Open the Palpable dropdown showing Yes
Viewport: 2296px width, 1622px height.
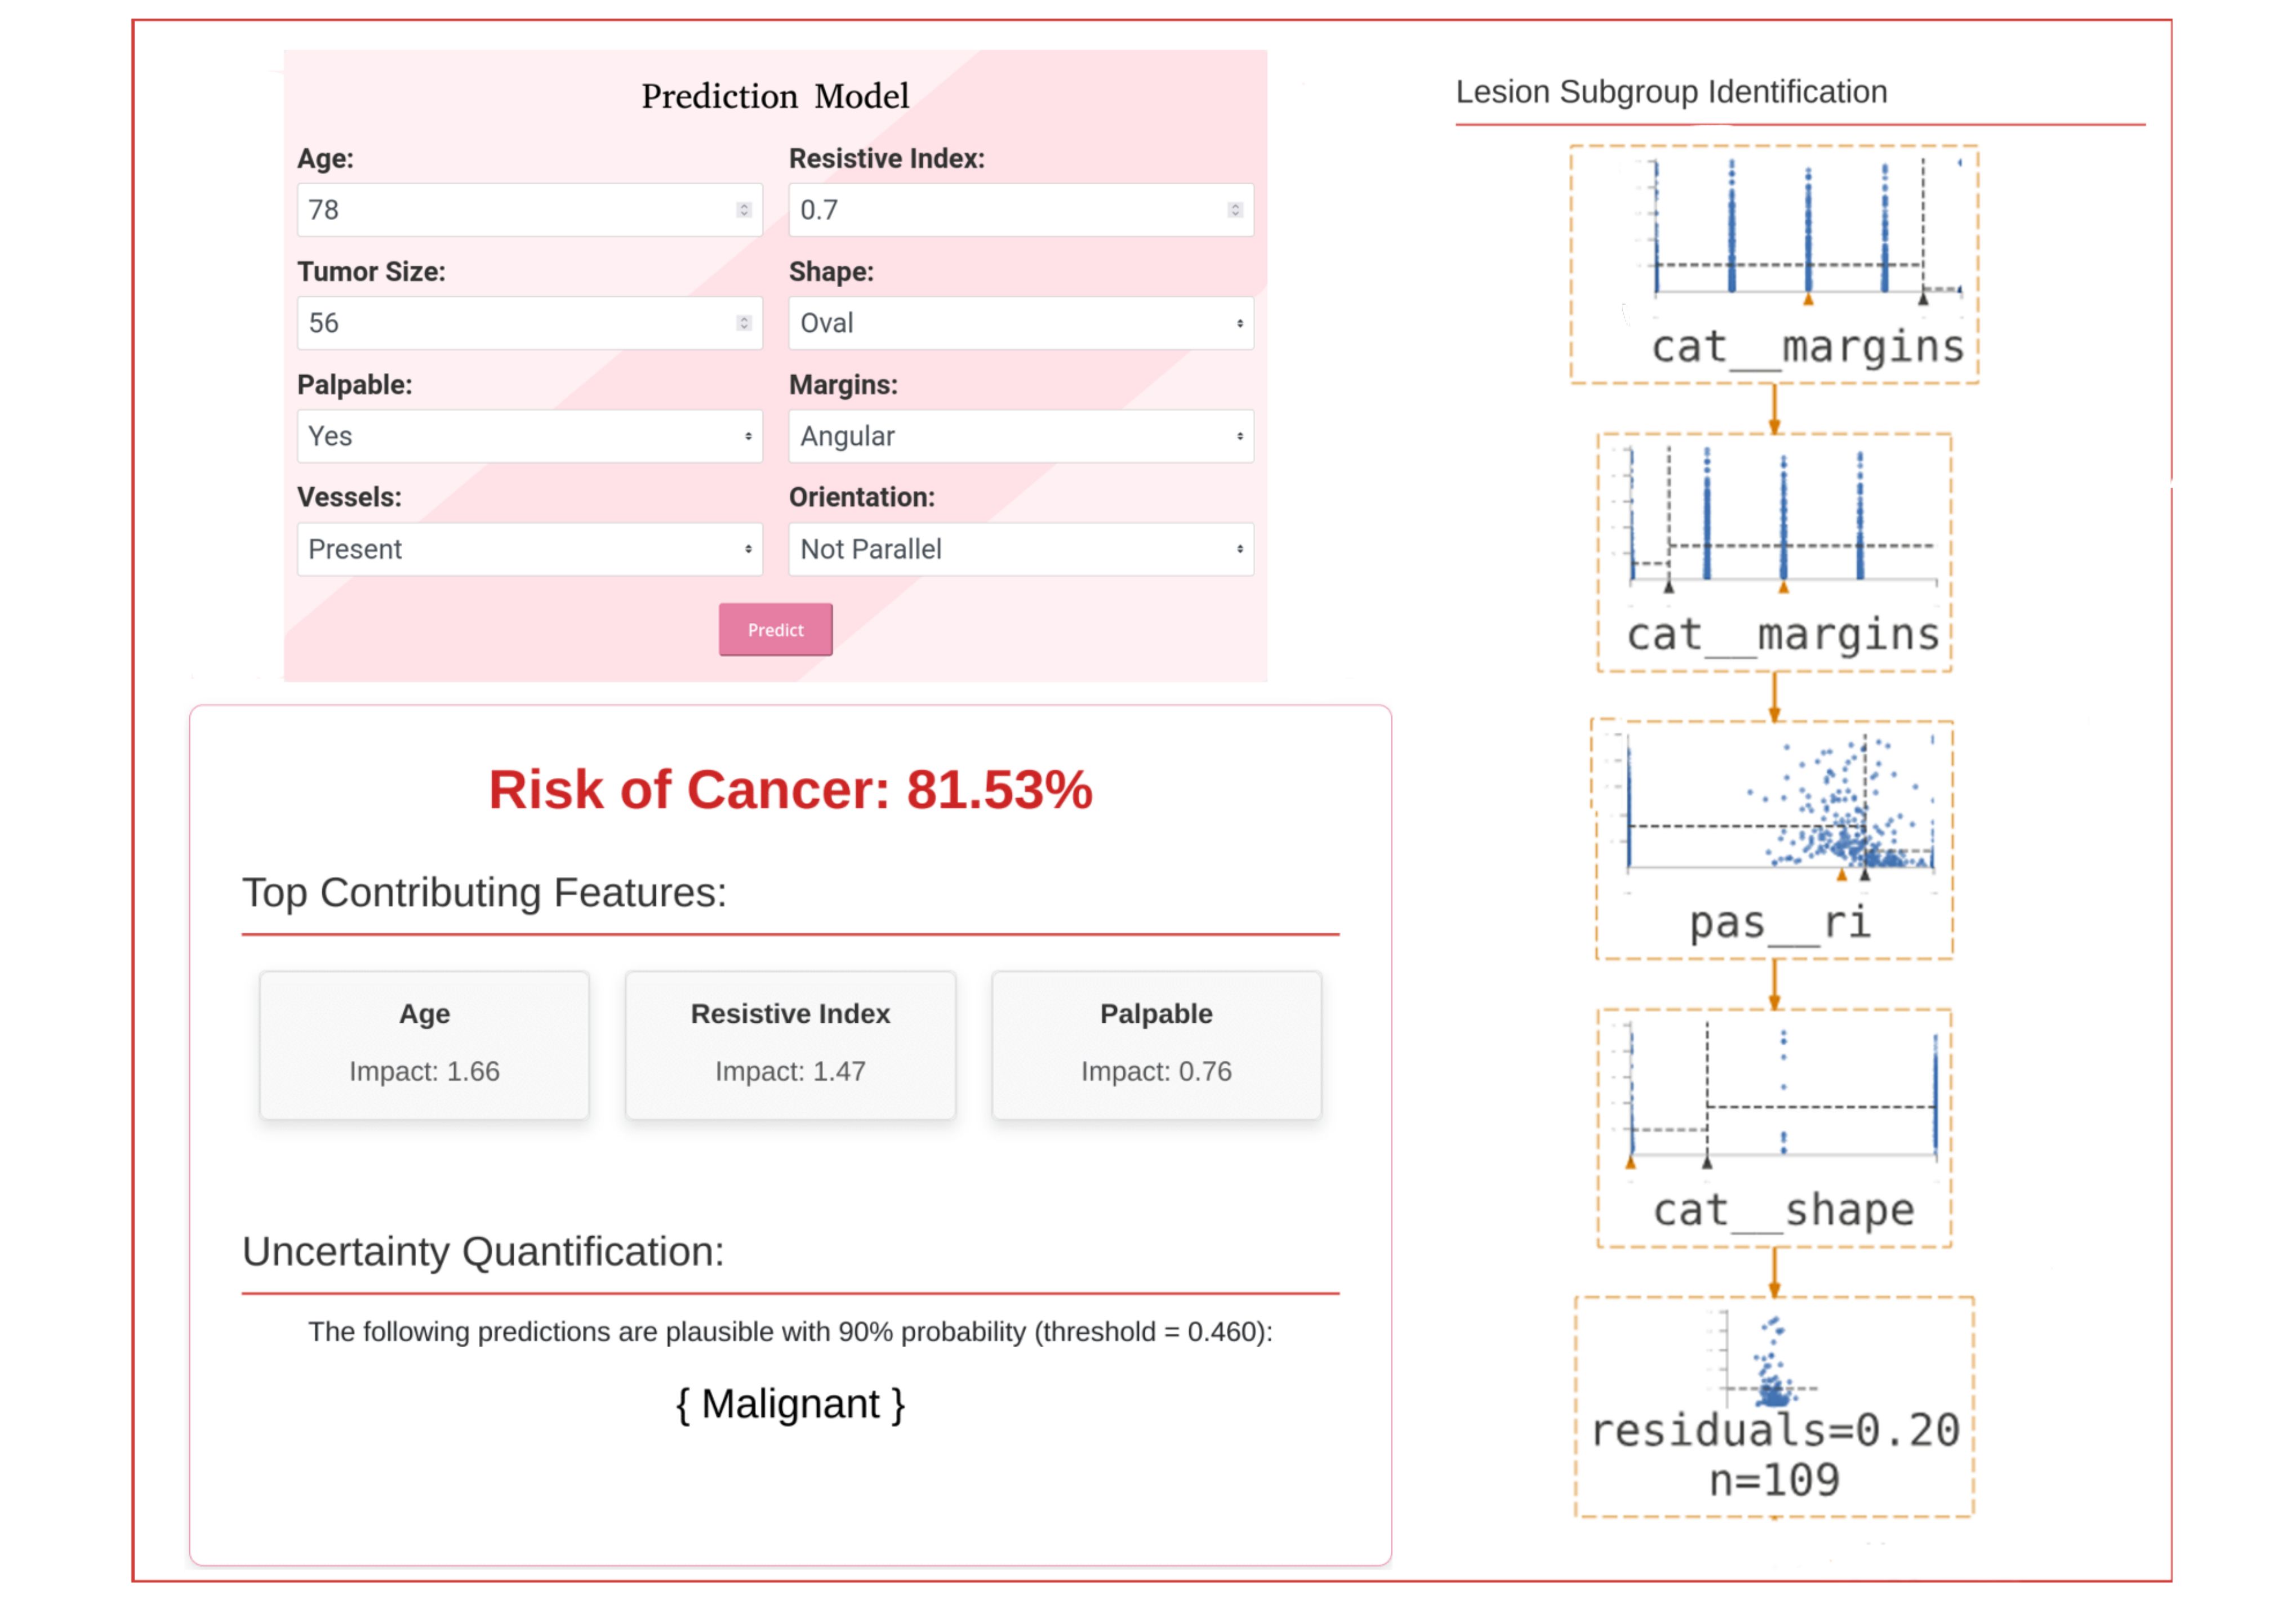click(529, 436)
